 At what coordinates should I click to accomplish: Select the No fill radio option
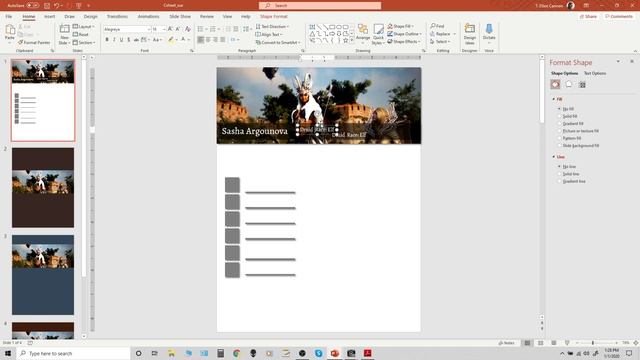click(567, 109)
